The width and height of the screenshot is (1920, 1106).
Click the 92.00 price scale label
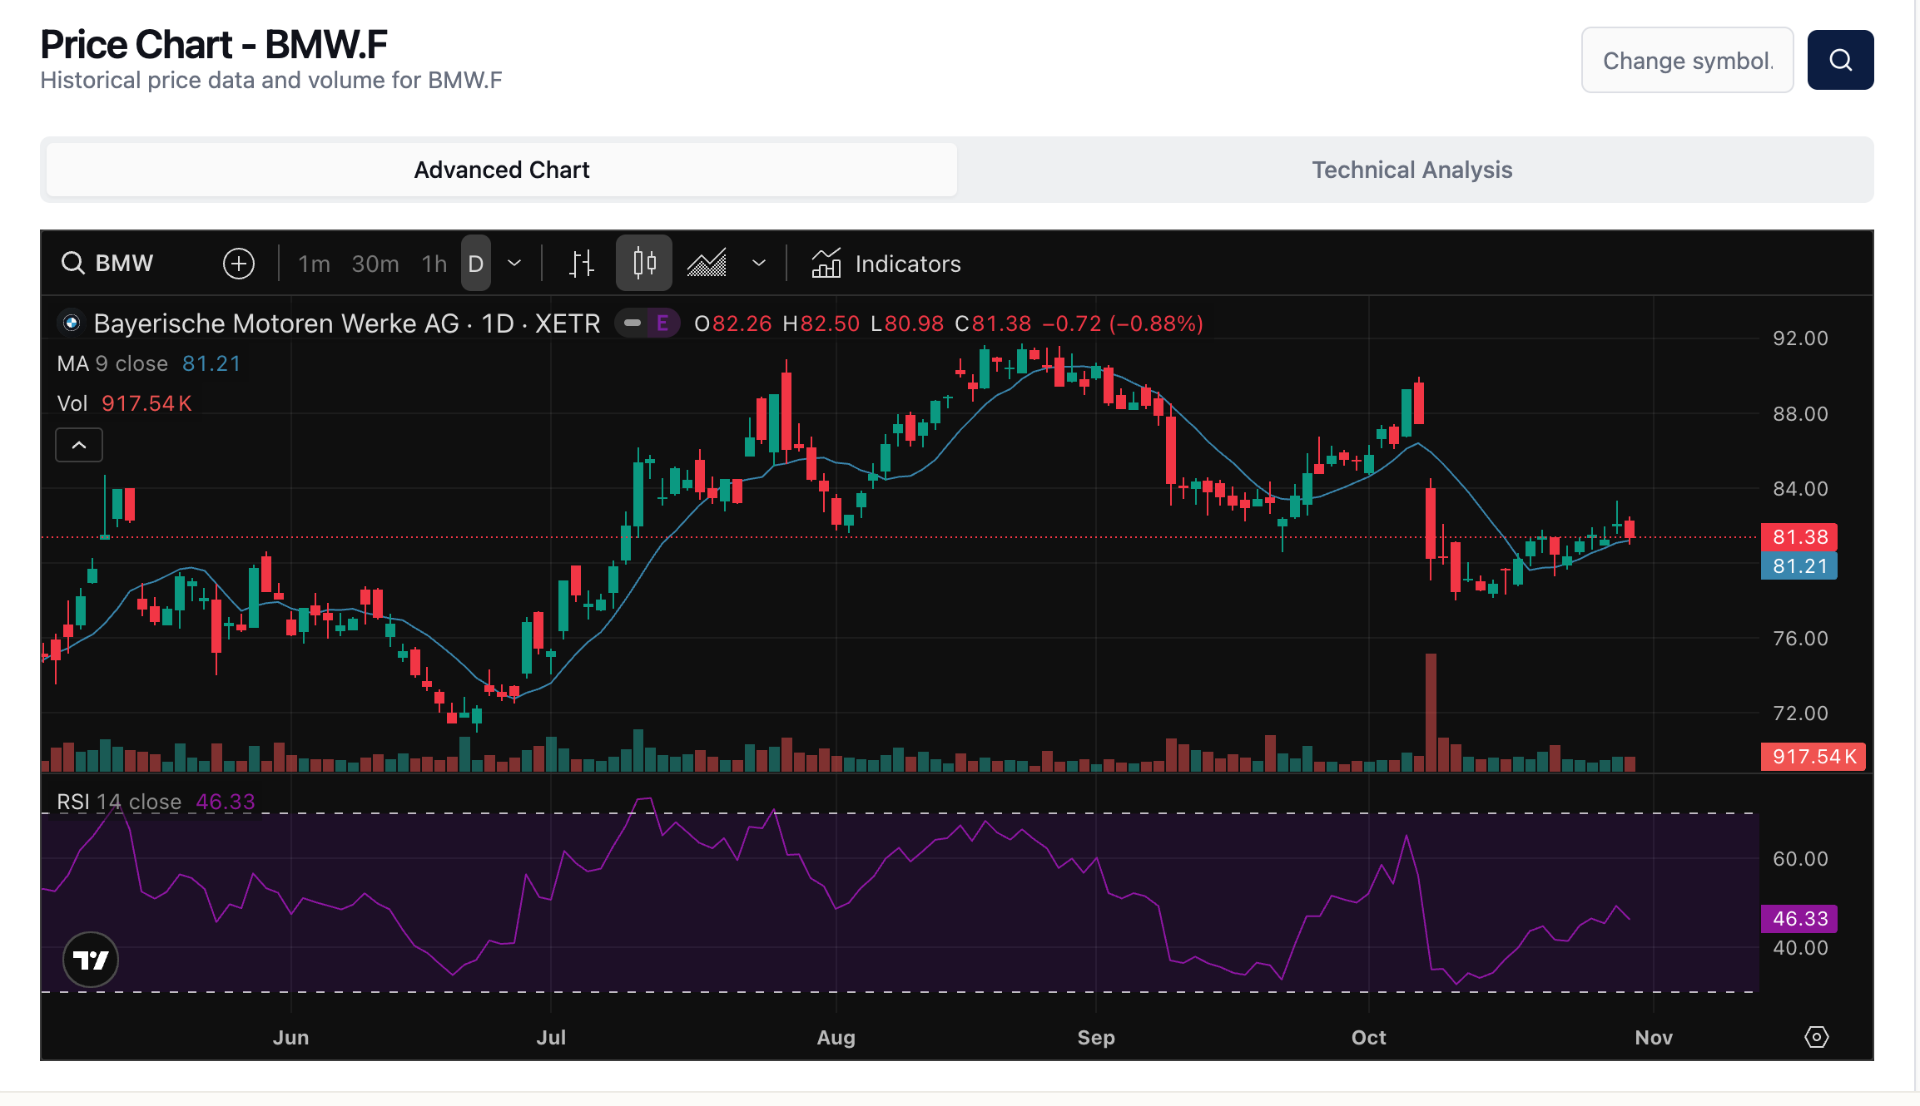(1800, 339)
